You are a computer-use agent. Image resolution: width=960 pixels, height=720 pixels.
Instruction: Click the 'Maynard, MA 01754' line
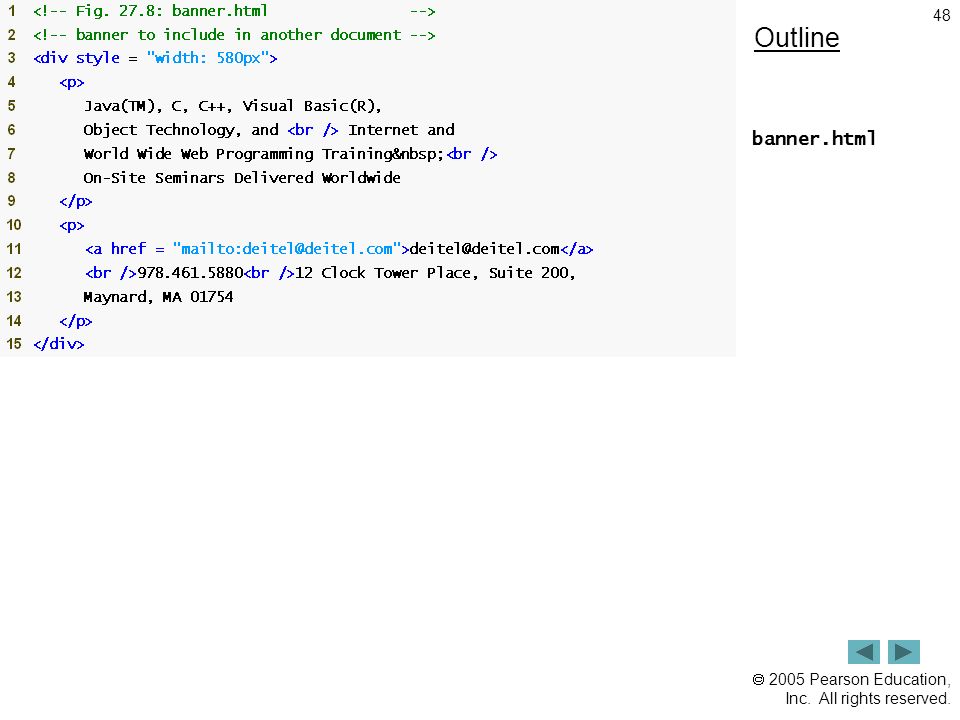(x=158, y=298)
